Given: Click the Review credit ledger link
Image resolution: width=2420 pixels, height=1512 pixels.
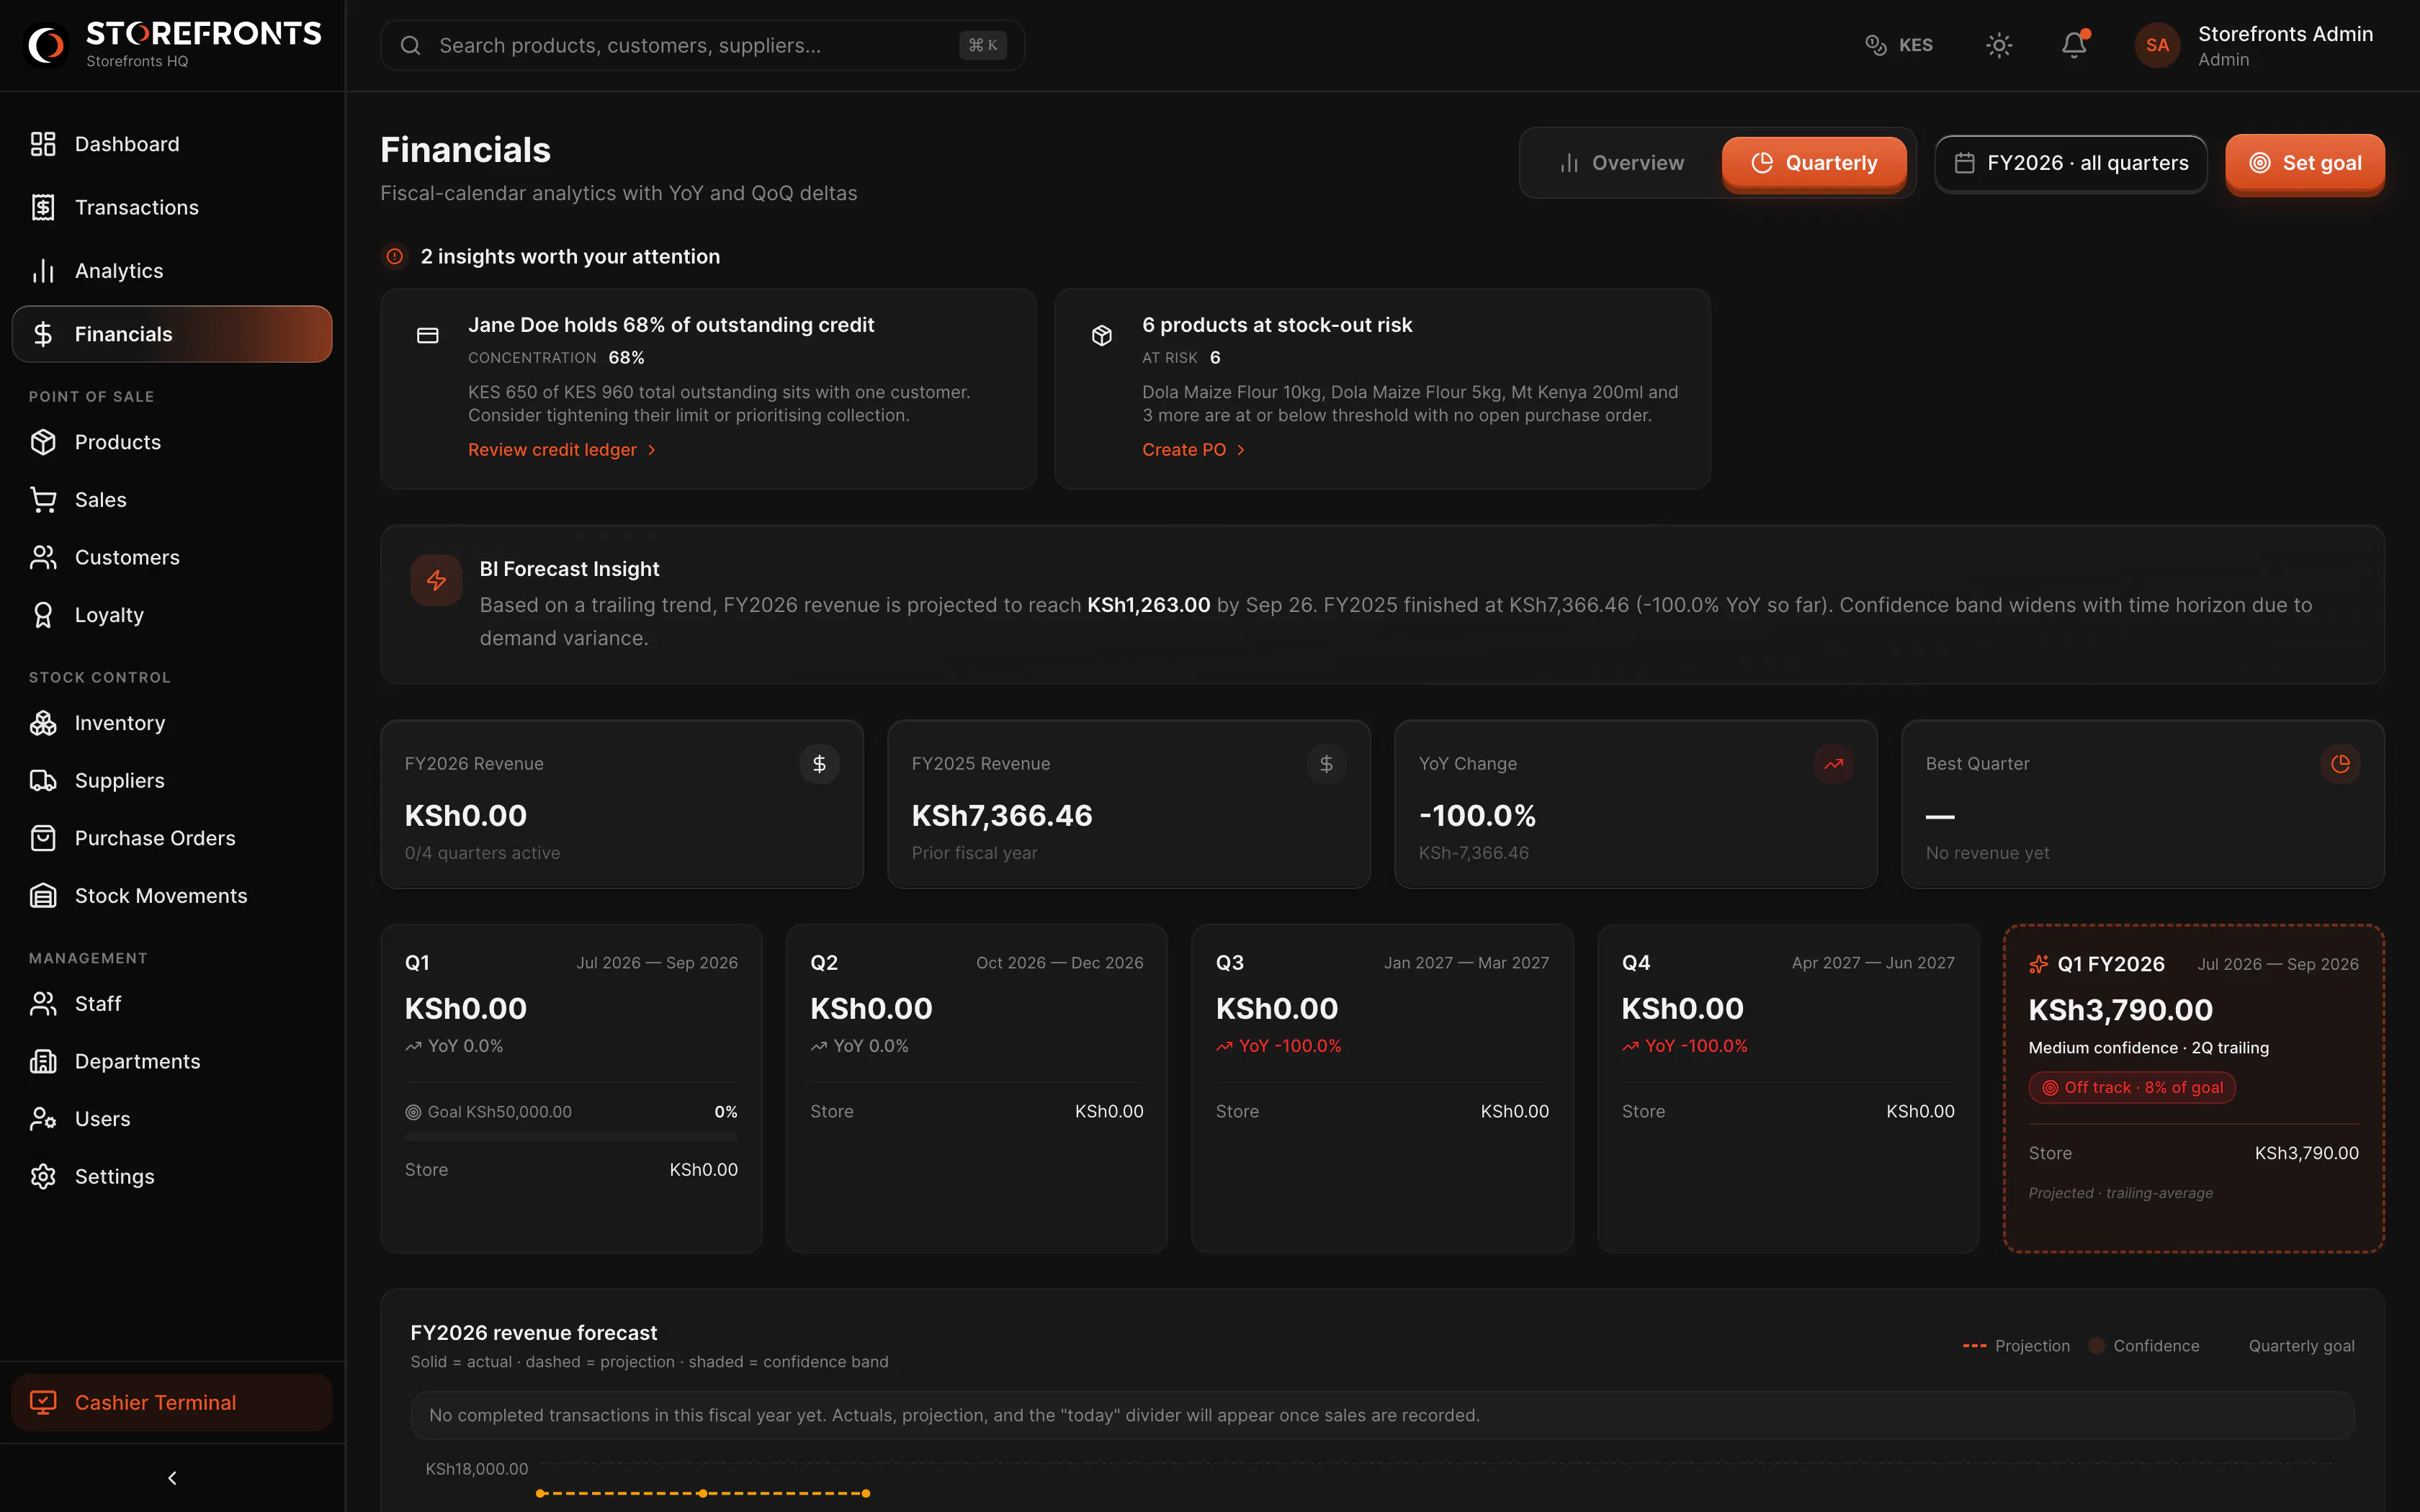Looking at the screenshot, I should [562, 450].
